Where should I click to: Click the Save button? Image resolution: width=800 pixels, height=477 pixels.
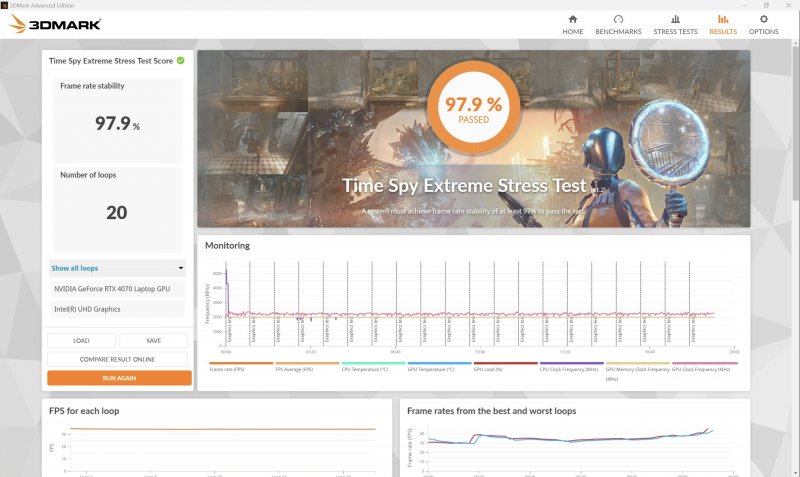[x=153, y=341]
